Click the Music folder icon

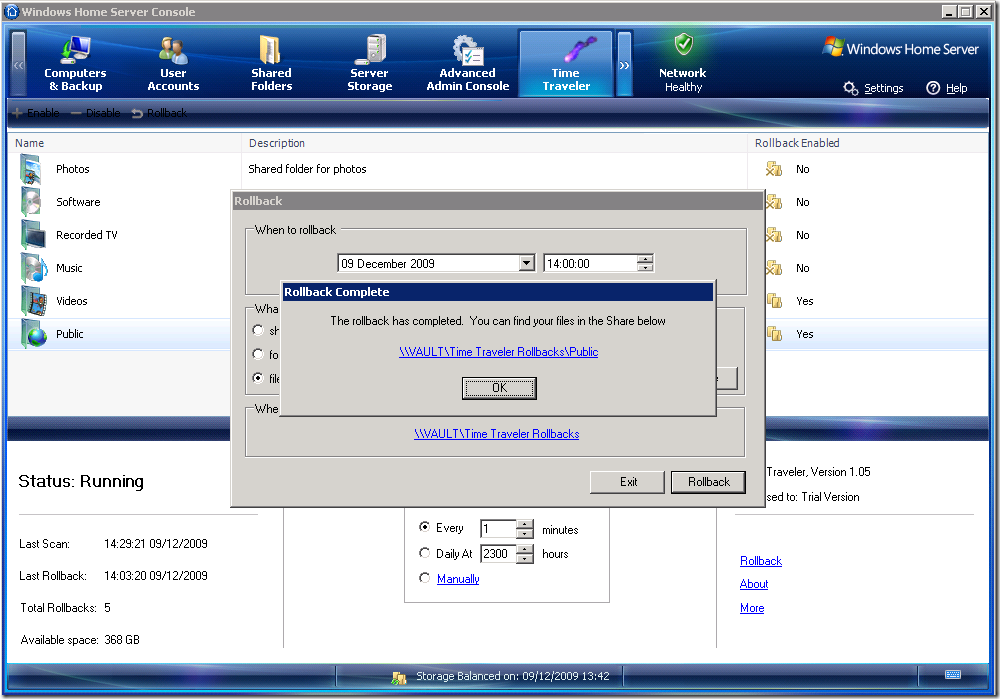pyautogui.click(x=34, y=269)
